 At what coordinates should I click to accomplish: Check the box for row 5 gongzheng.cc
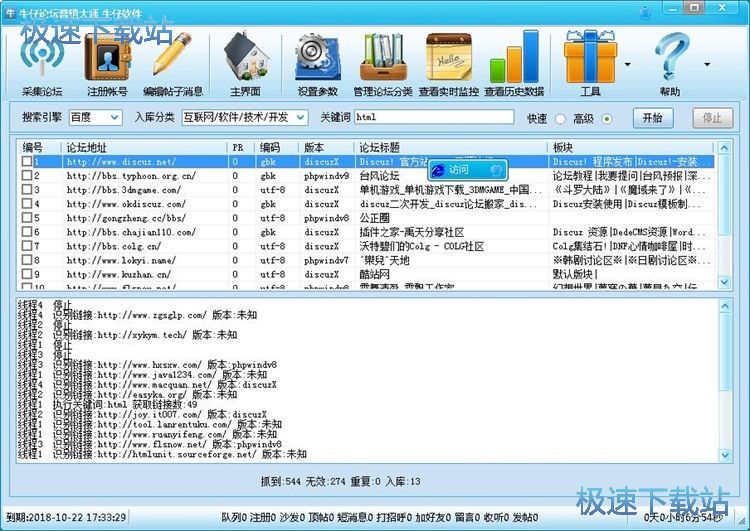[27, 218]
